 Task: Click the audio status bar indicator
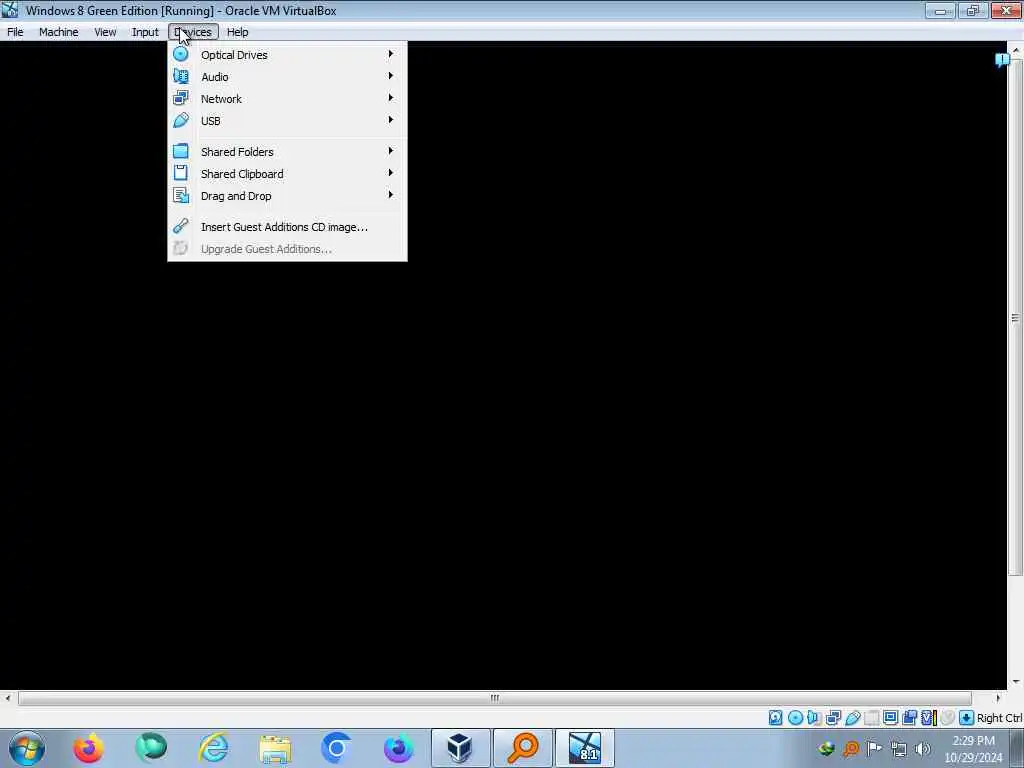click(814, 718)
